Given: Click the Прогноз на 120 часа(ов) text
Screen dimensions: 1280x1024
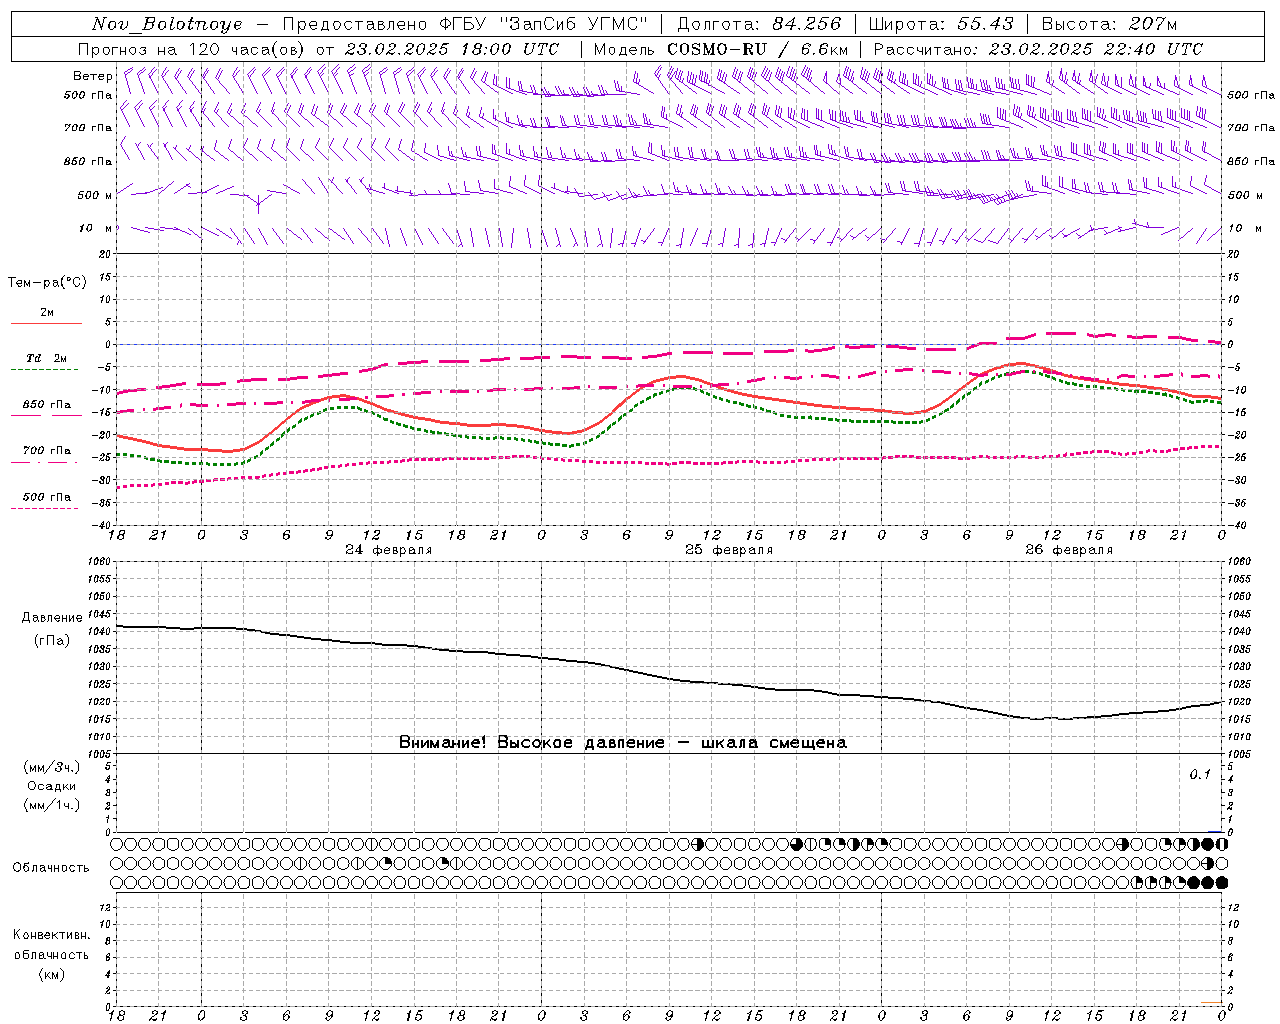Looking at the screenshot, I should 192,49.
